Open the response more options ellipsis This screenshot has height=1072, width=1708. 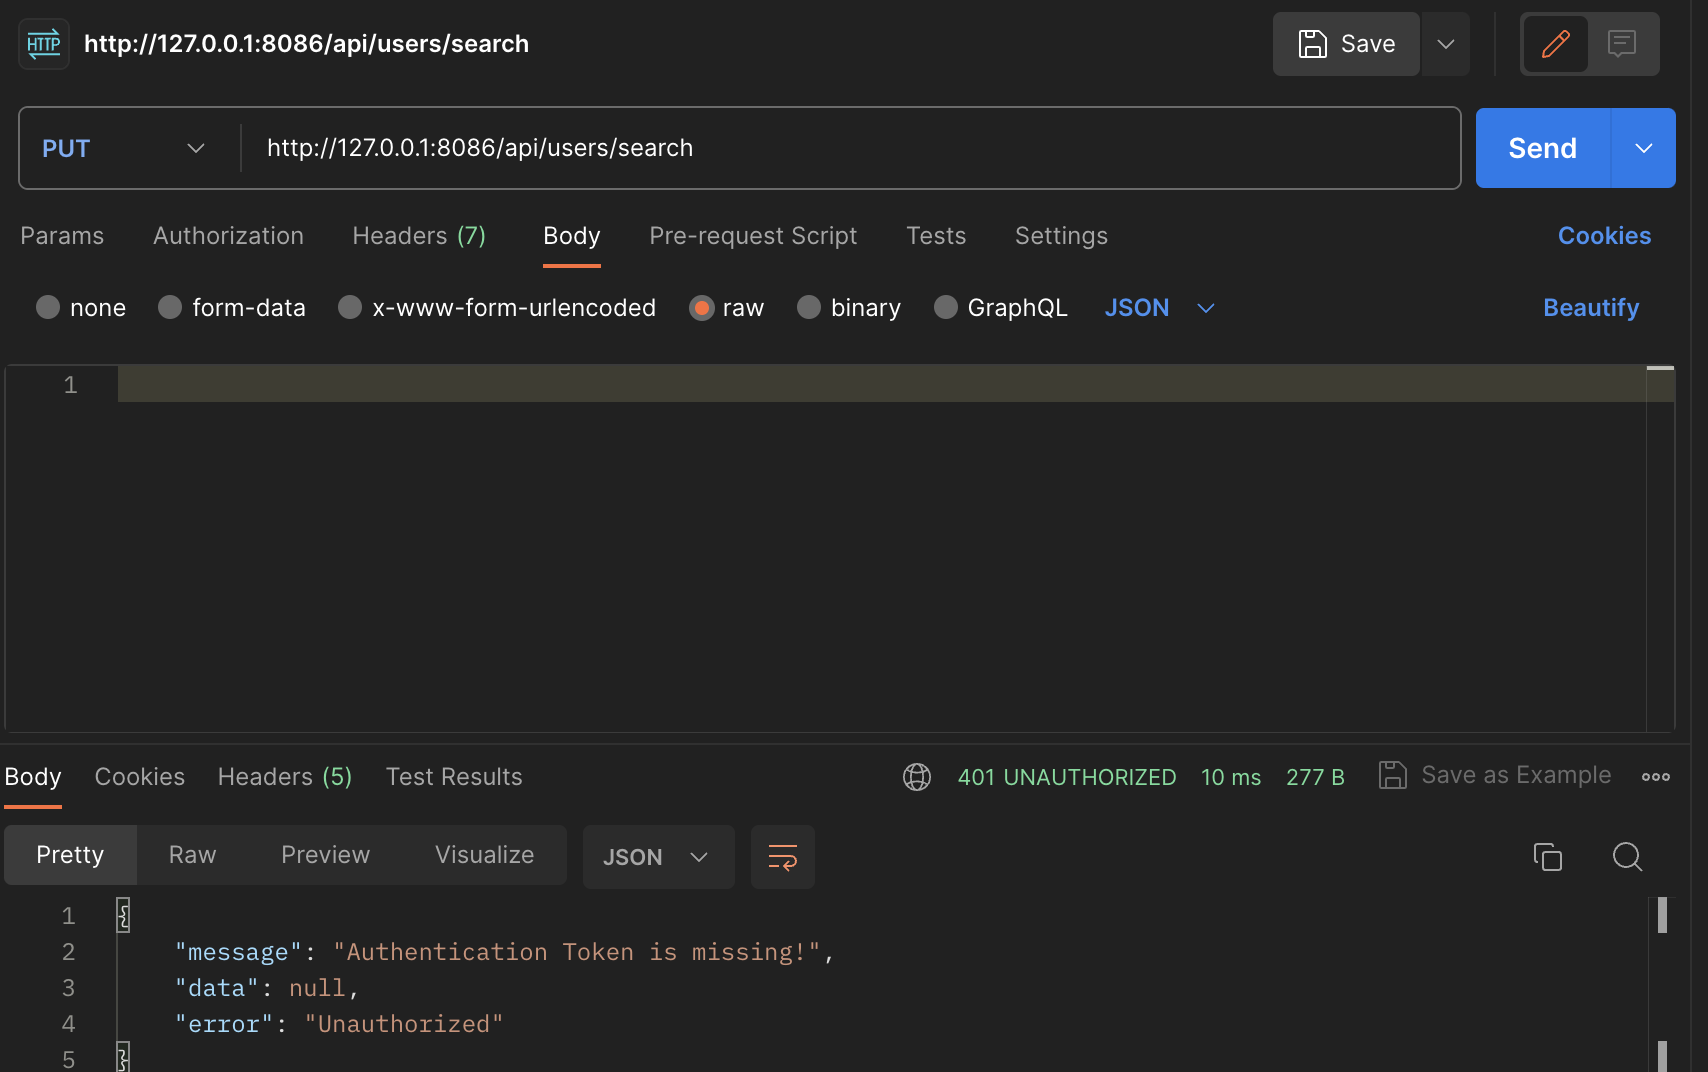click(1656, 777)
